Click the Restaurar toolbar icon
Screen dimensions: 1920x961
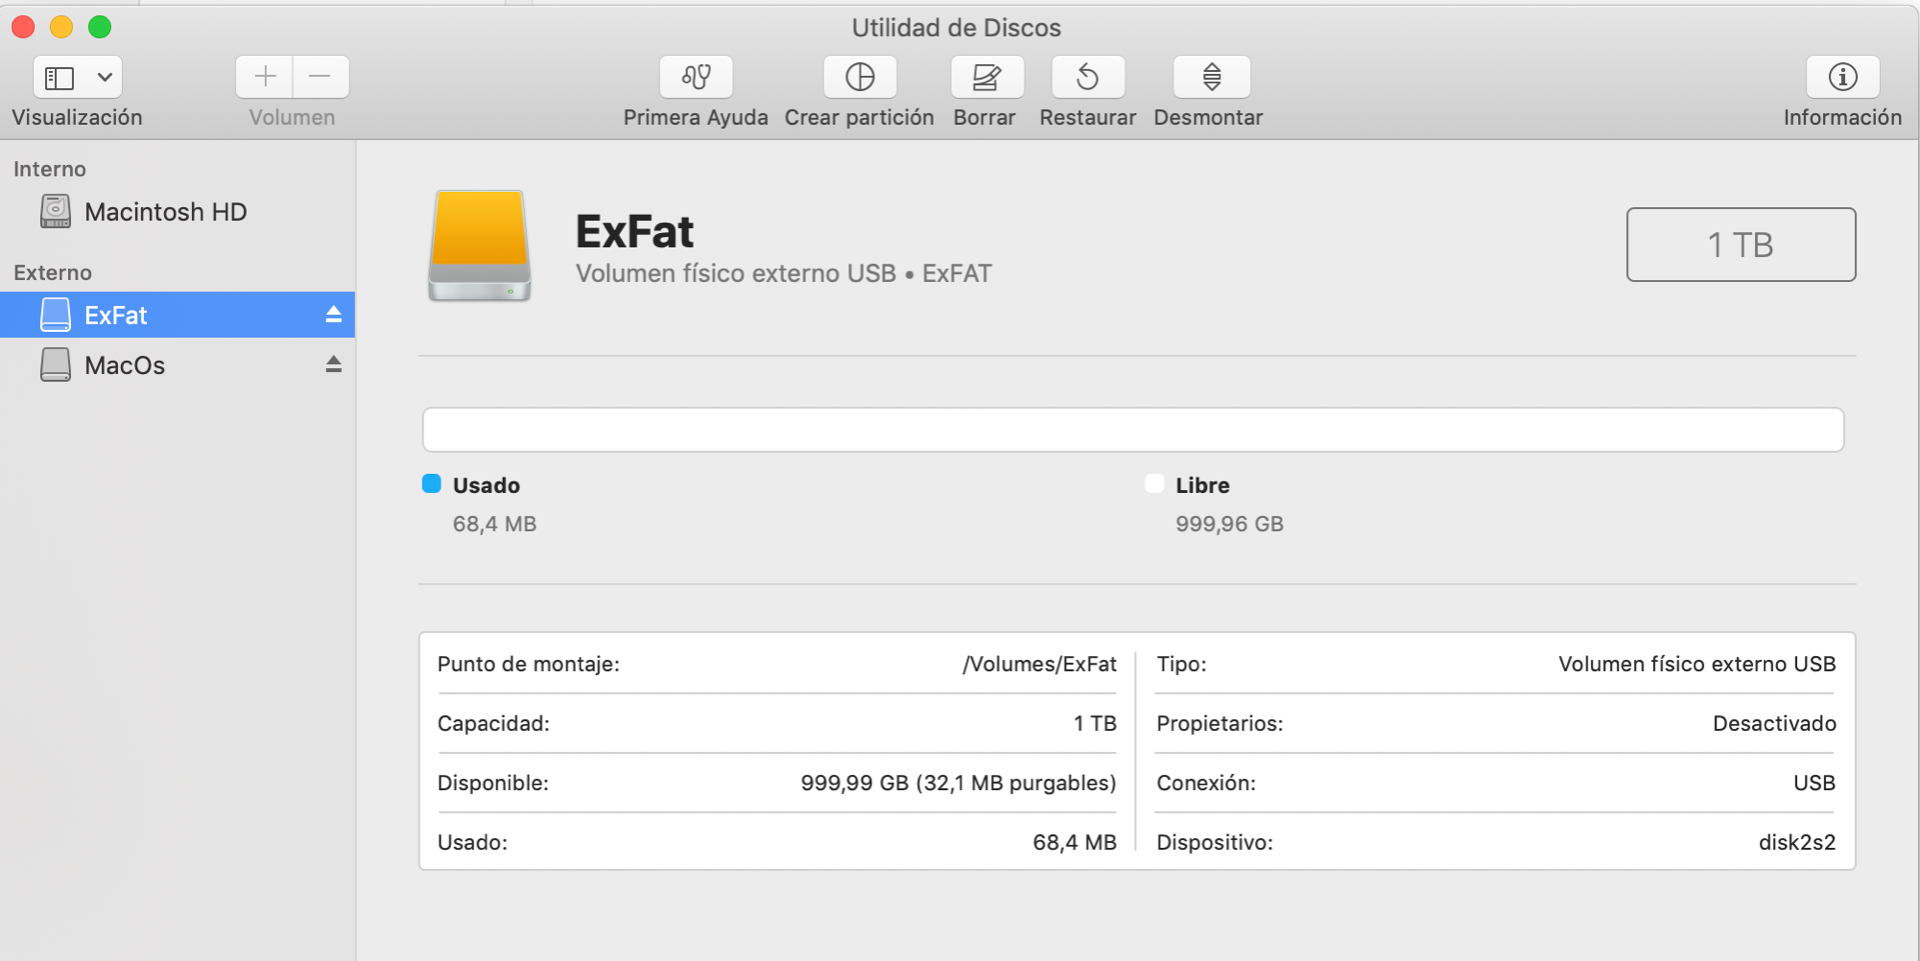1088,77
